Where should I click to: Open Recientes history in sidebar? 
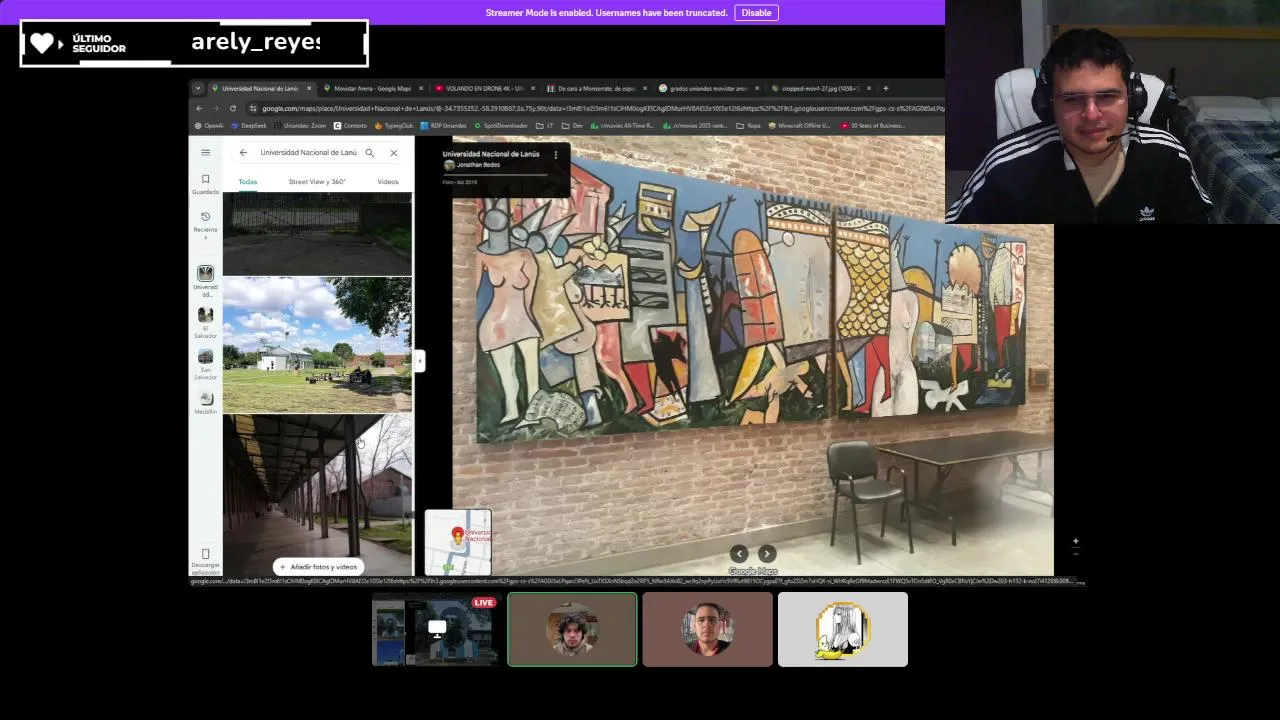point(205,225)
